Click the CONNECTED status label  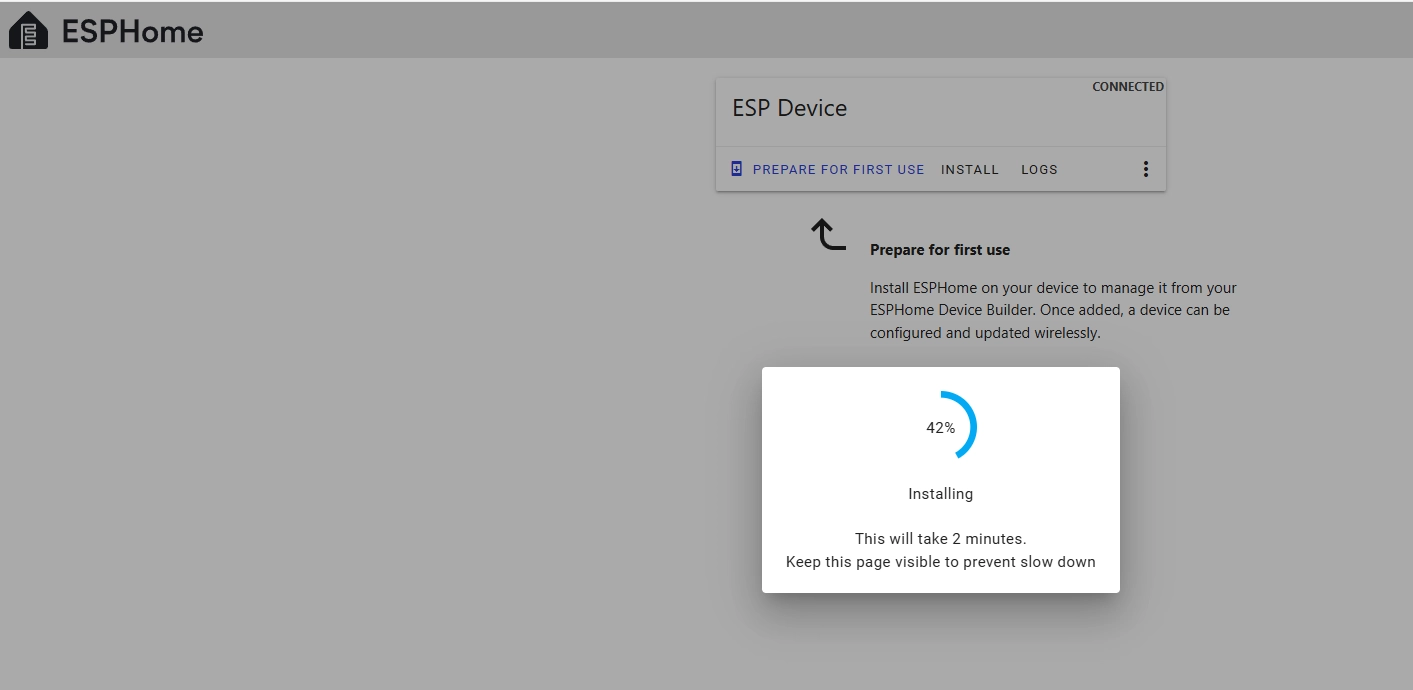[x=1127, y=87]
